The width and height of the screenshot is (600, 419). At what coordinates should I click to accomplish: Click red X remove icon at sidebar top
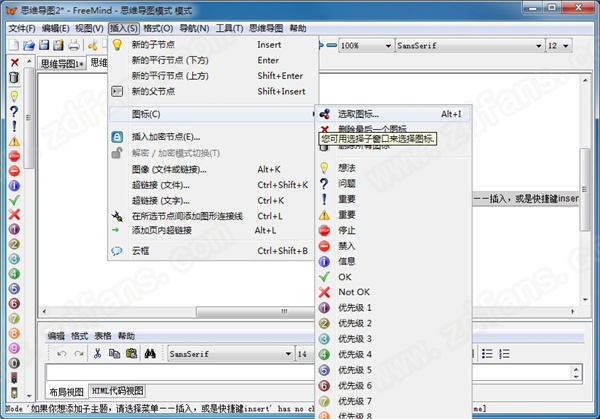[x=15, y=62]
